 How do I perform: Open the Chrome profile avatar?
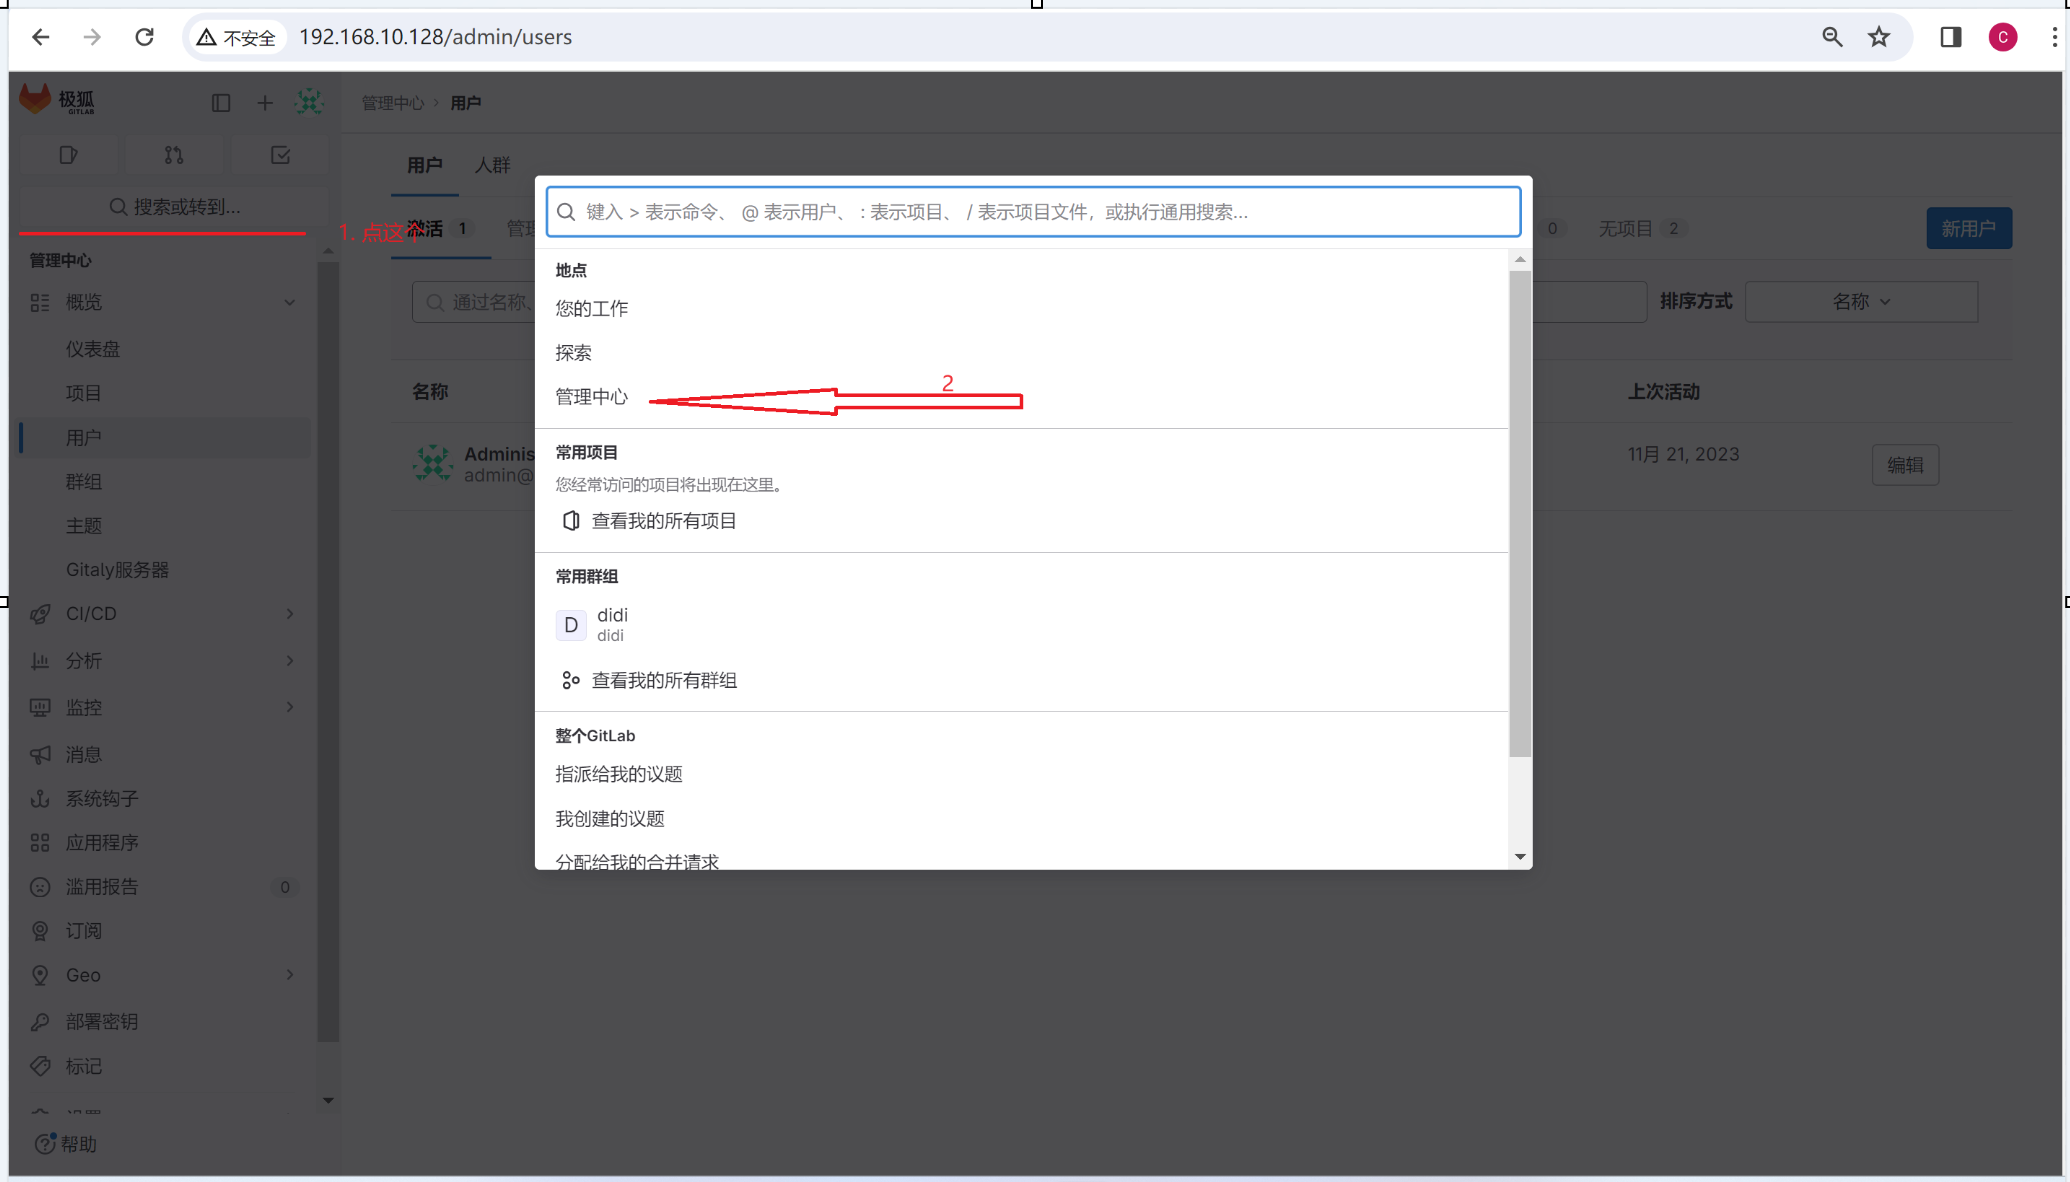tap(2003, 37)
